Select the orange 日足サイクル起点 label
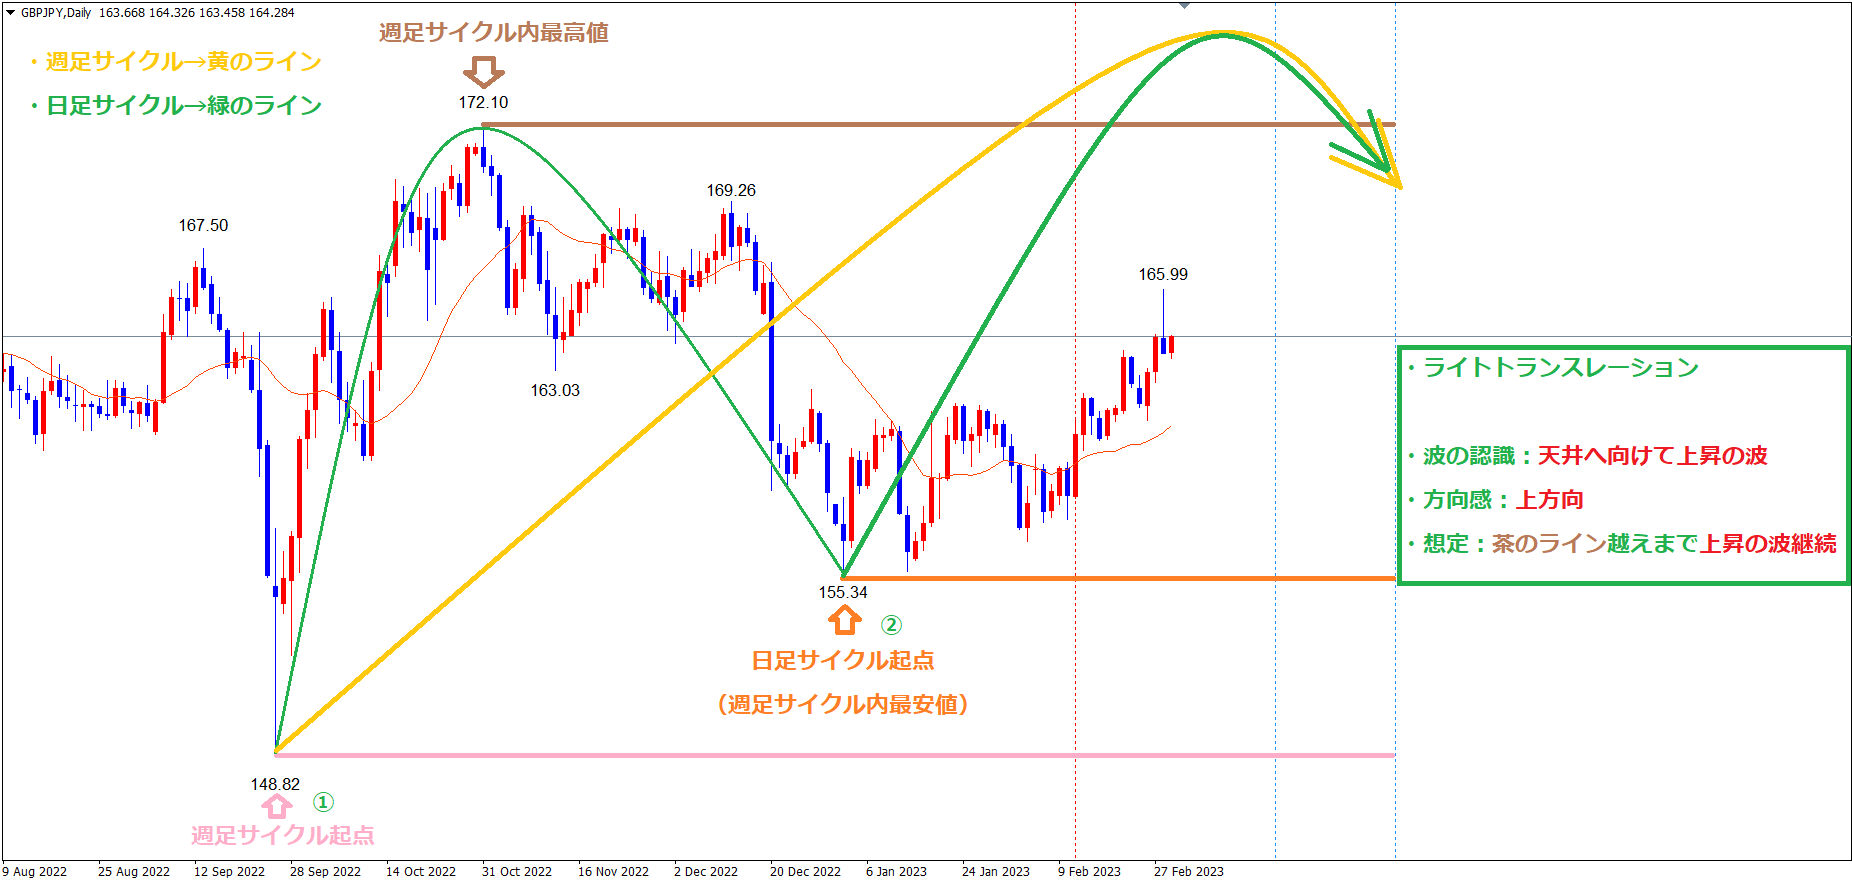This screenshot has height=882, width=1852. click(x=843, y=660)
